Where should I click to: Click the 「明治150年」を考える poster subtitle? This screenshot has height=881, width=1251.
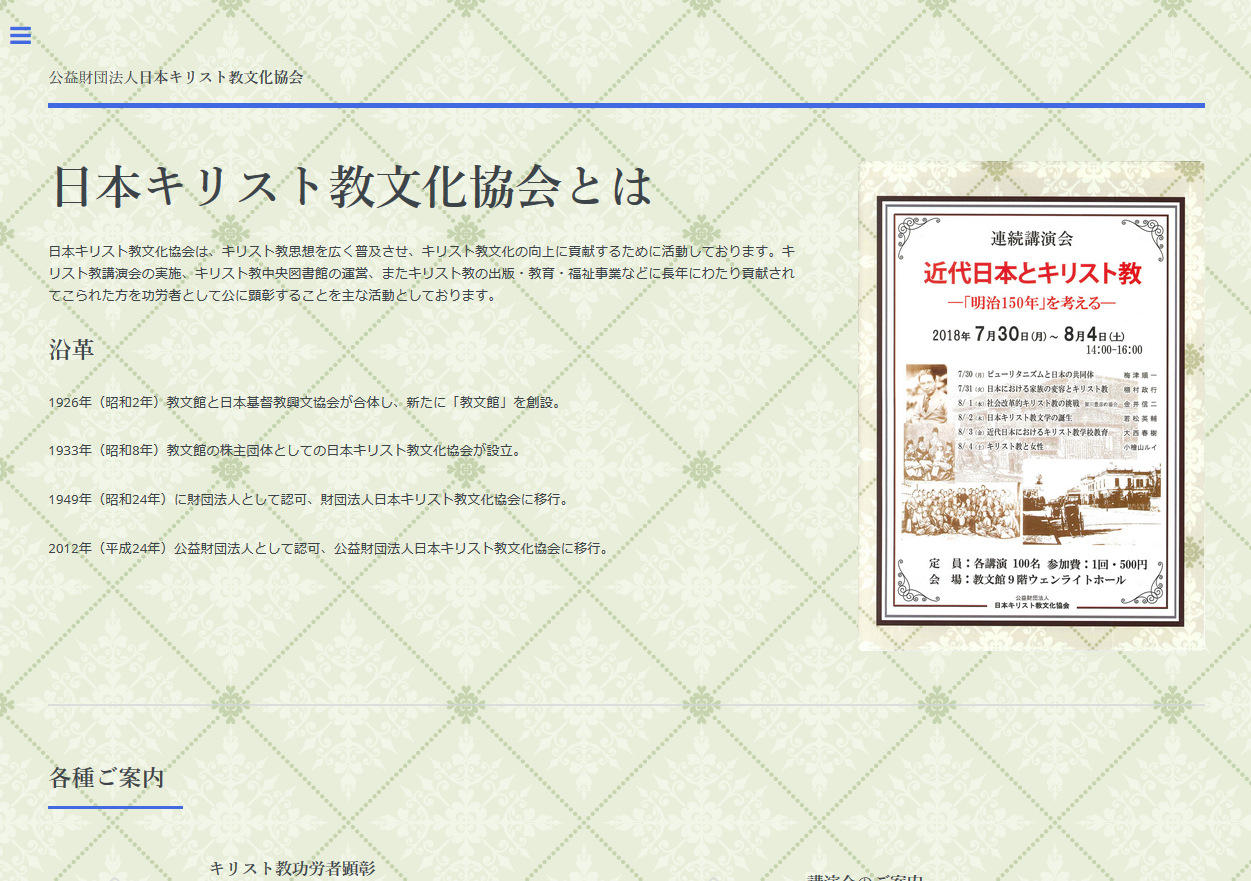1031,302
